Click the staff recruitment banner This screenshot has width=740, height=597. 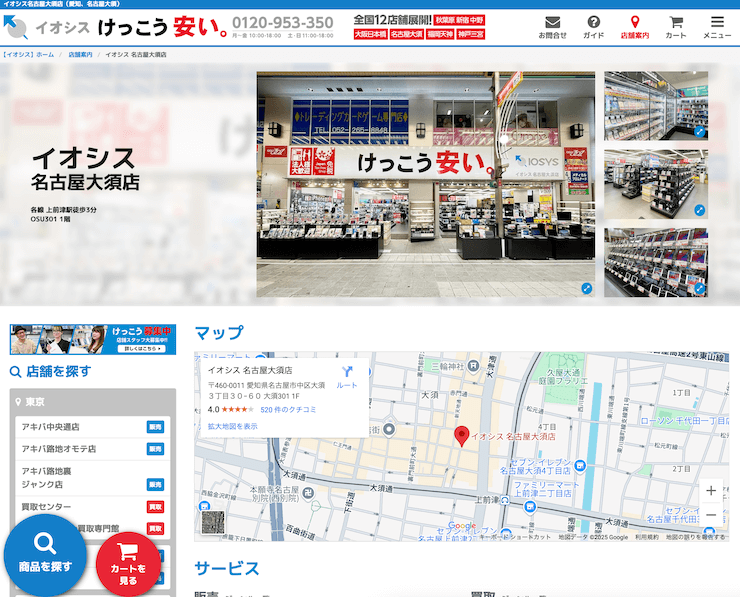pos(93,339)
